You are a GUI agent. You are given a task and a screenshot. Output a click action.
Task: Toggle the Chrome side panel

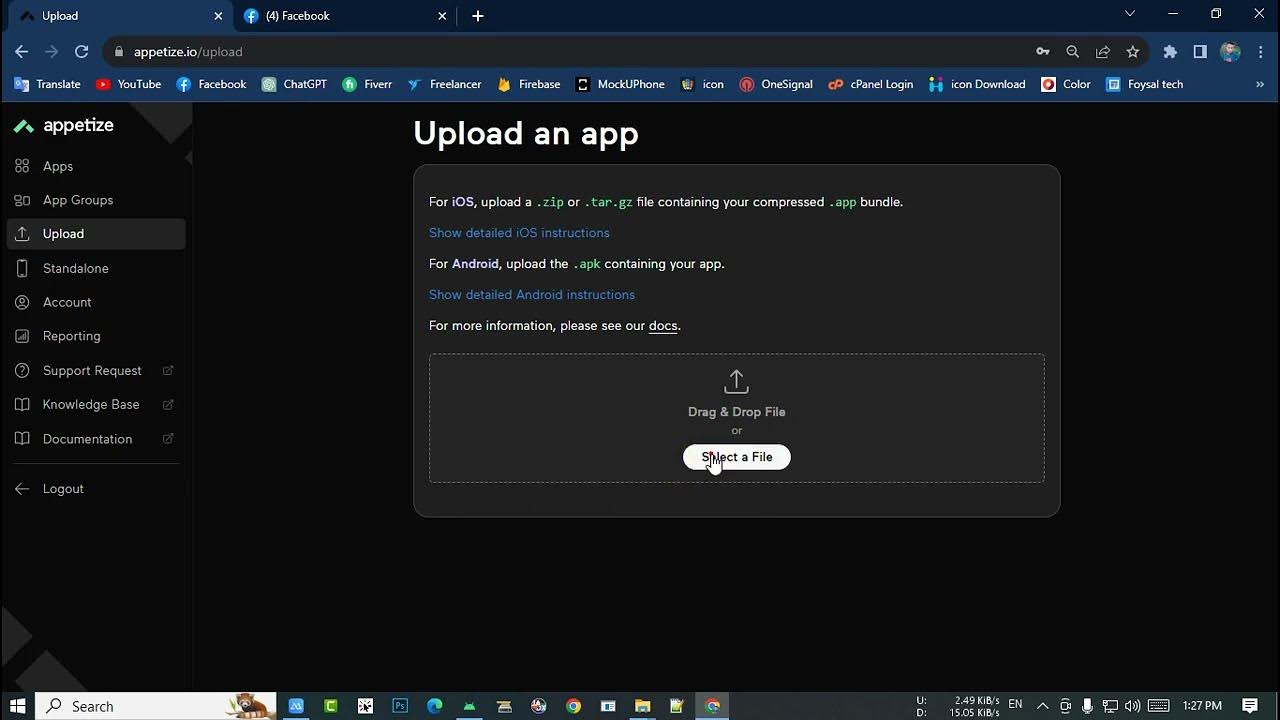[1200, 52]
